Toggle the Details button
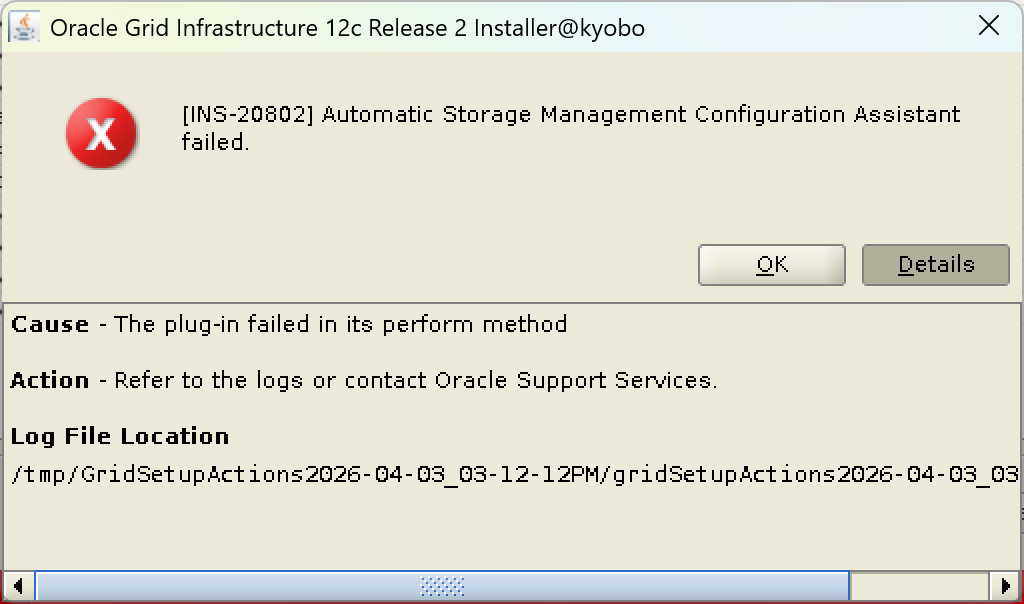The image size is (1024, 604). (935, 265)
